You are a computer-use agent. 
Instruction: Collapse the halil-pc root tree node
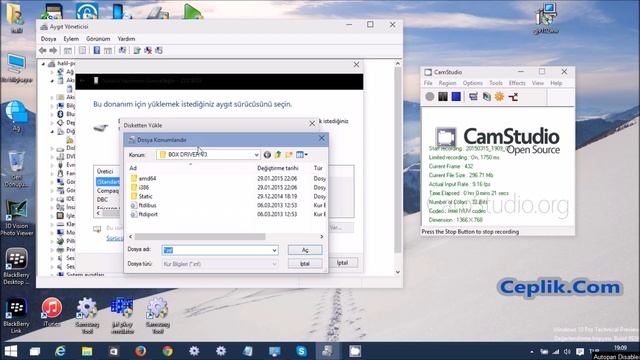(43, 64)
